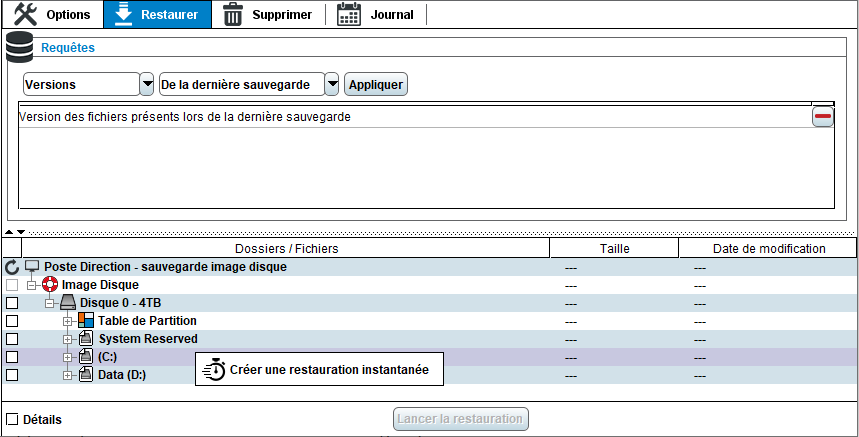This screenshot has width=859, height=437.
Task: Check the System Reserved checkbox
Action: (x=12, y=338)
